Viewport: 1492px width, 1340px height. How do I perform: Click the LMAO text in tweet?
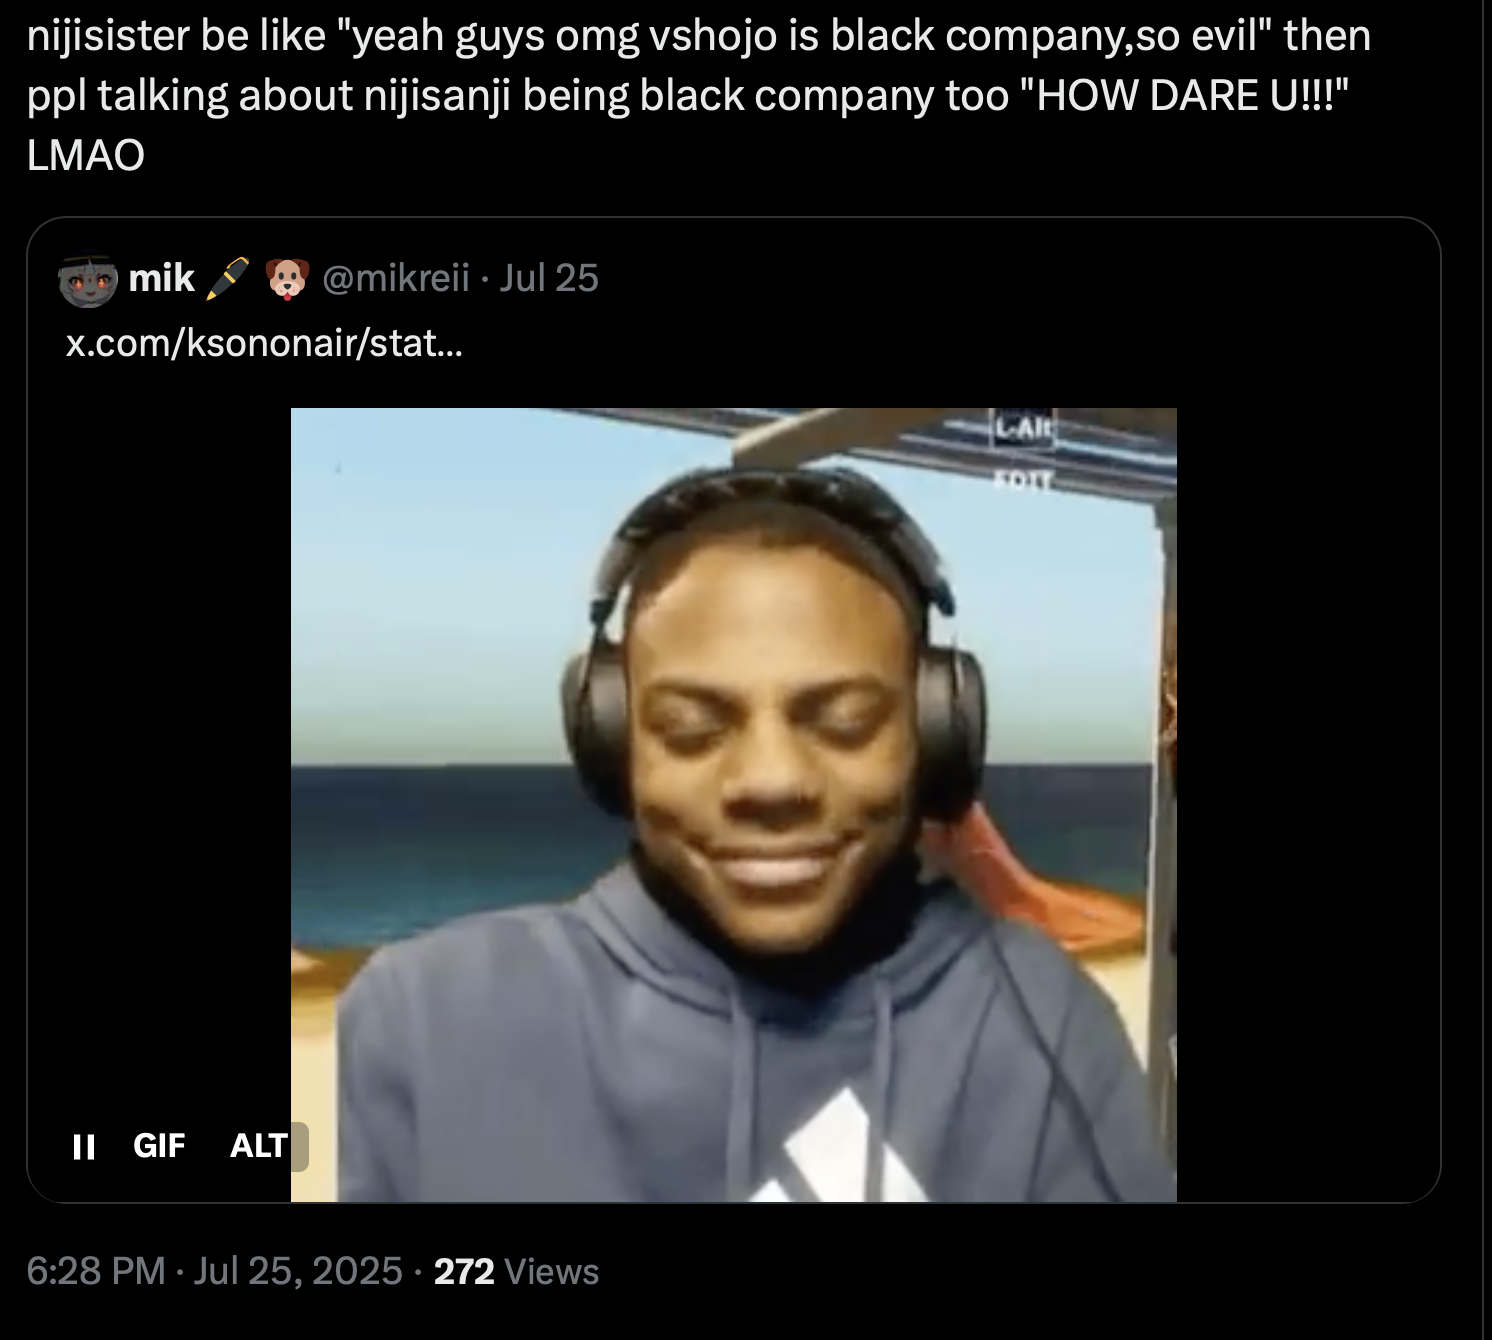coord(86,156)
